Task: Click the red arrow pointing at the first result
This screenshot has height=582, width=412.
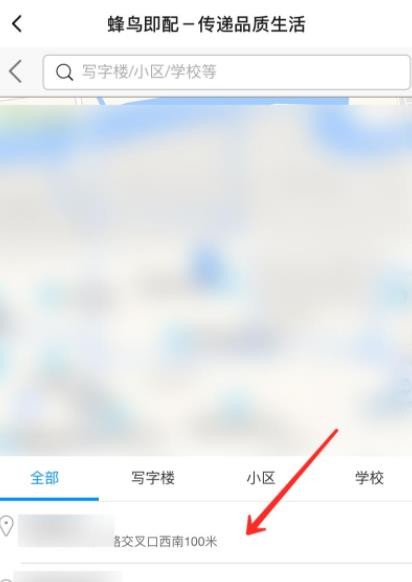Action: [x=291, y=483]
